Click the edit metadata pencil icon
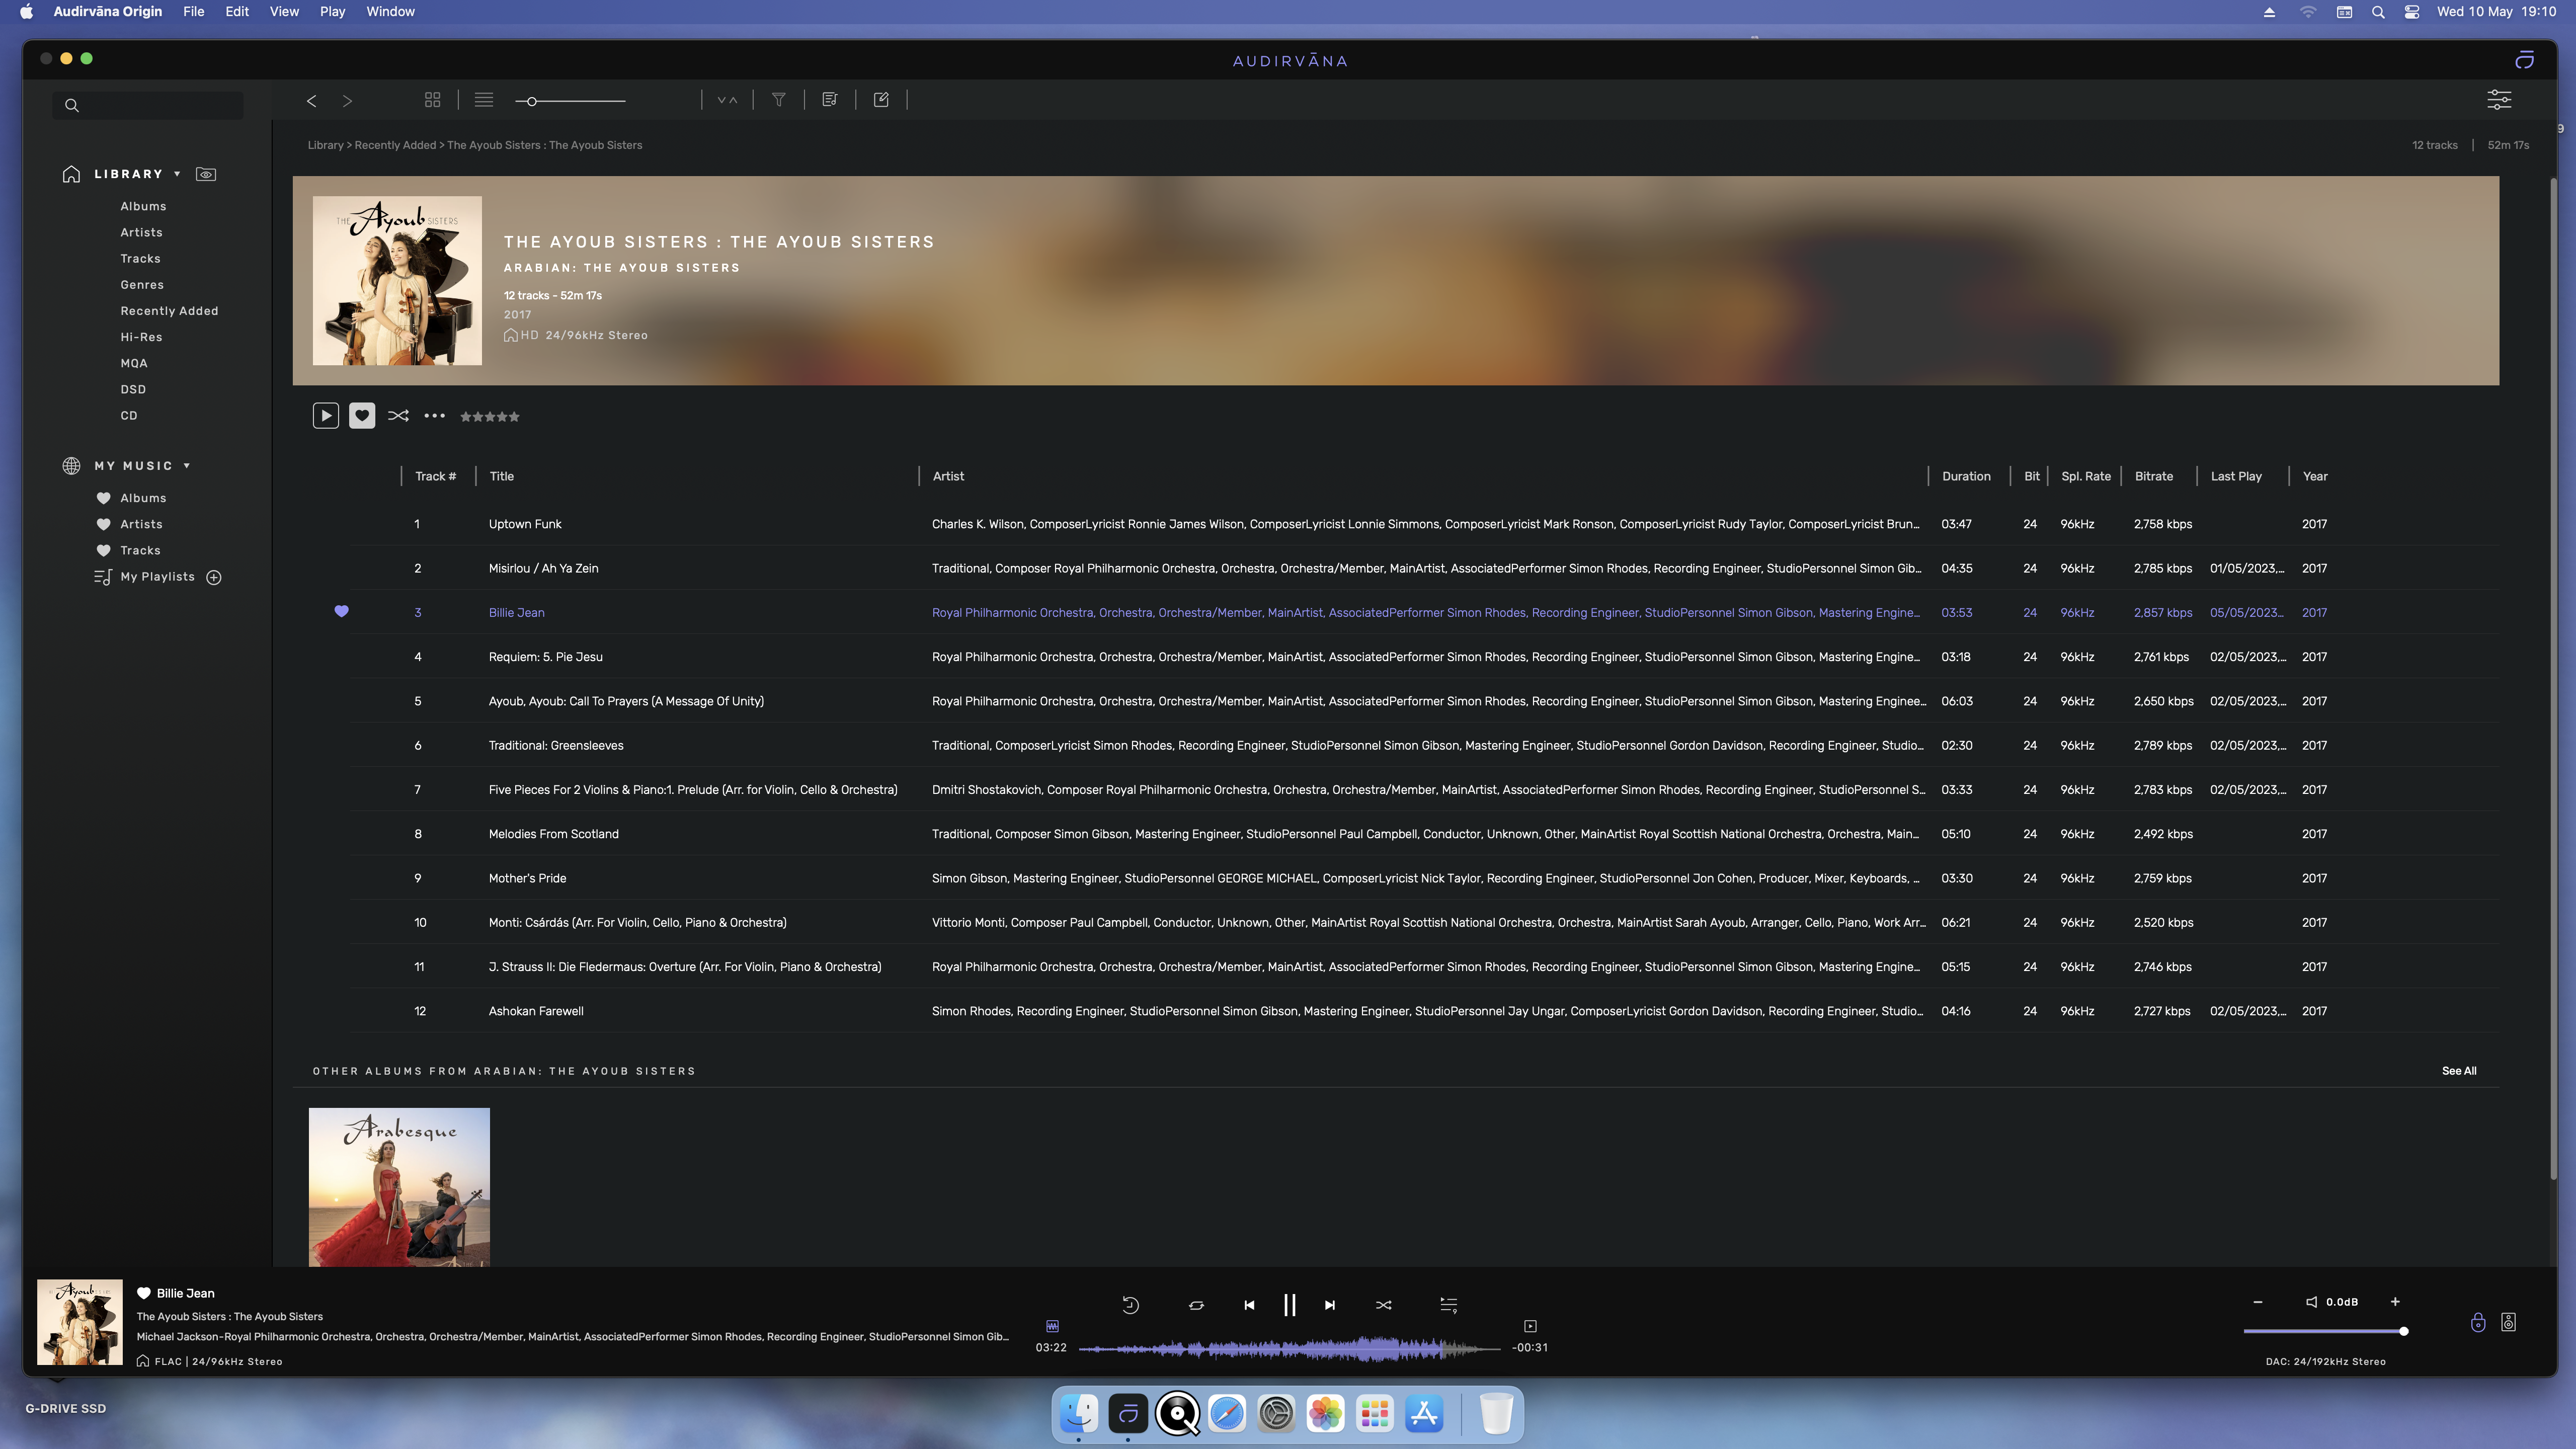The width and height of the screenshot is (2576, 1449). coord(881,99)
